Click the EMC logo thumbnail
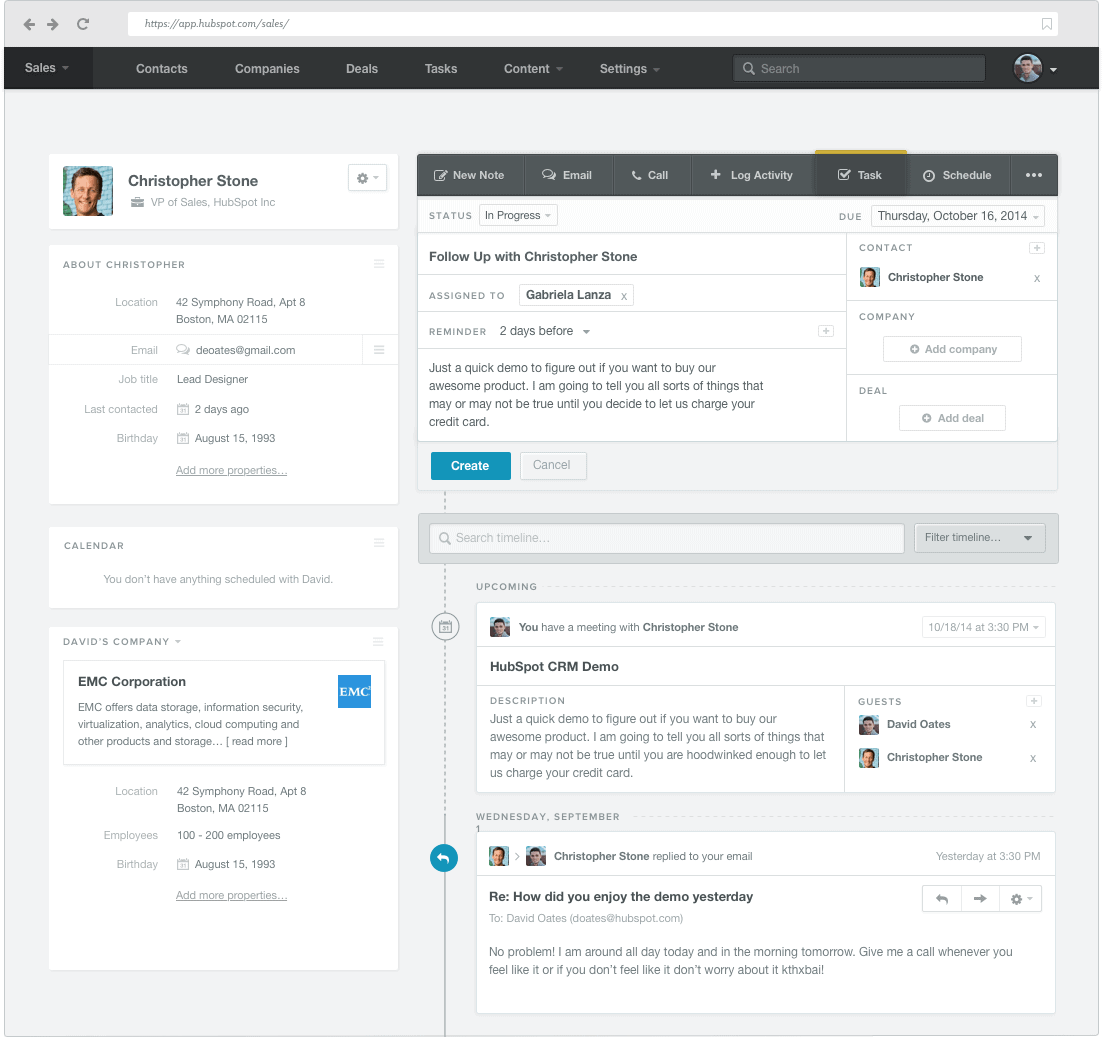1103x1037 pixels. [x=354, y=692]
